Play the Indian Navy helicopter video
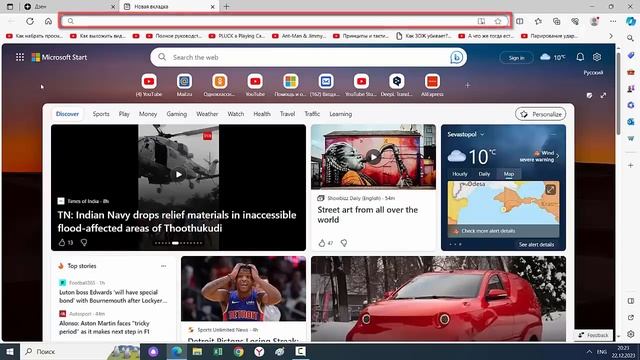 point(178,175)
